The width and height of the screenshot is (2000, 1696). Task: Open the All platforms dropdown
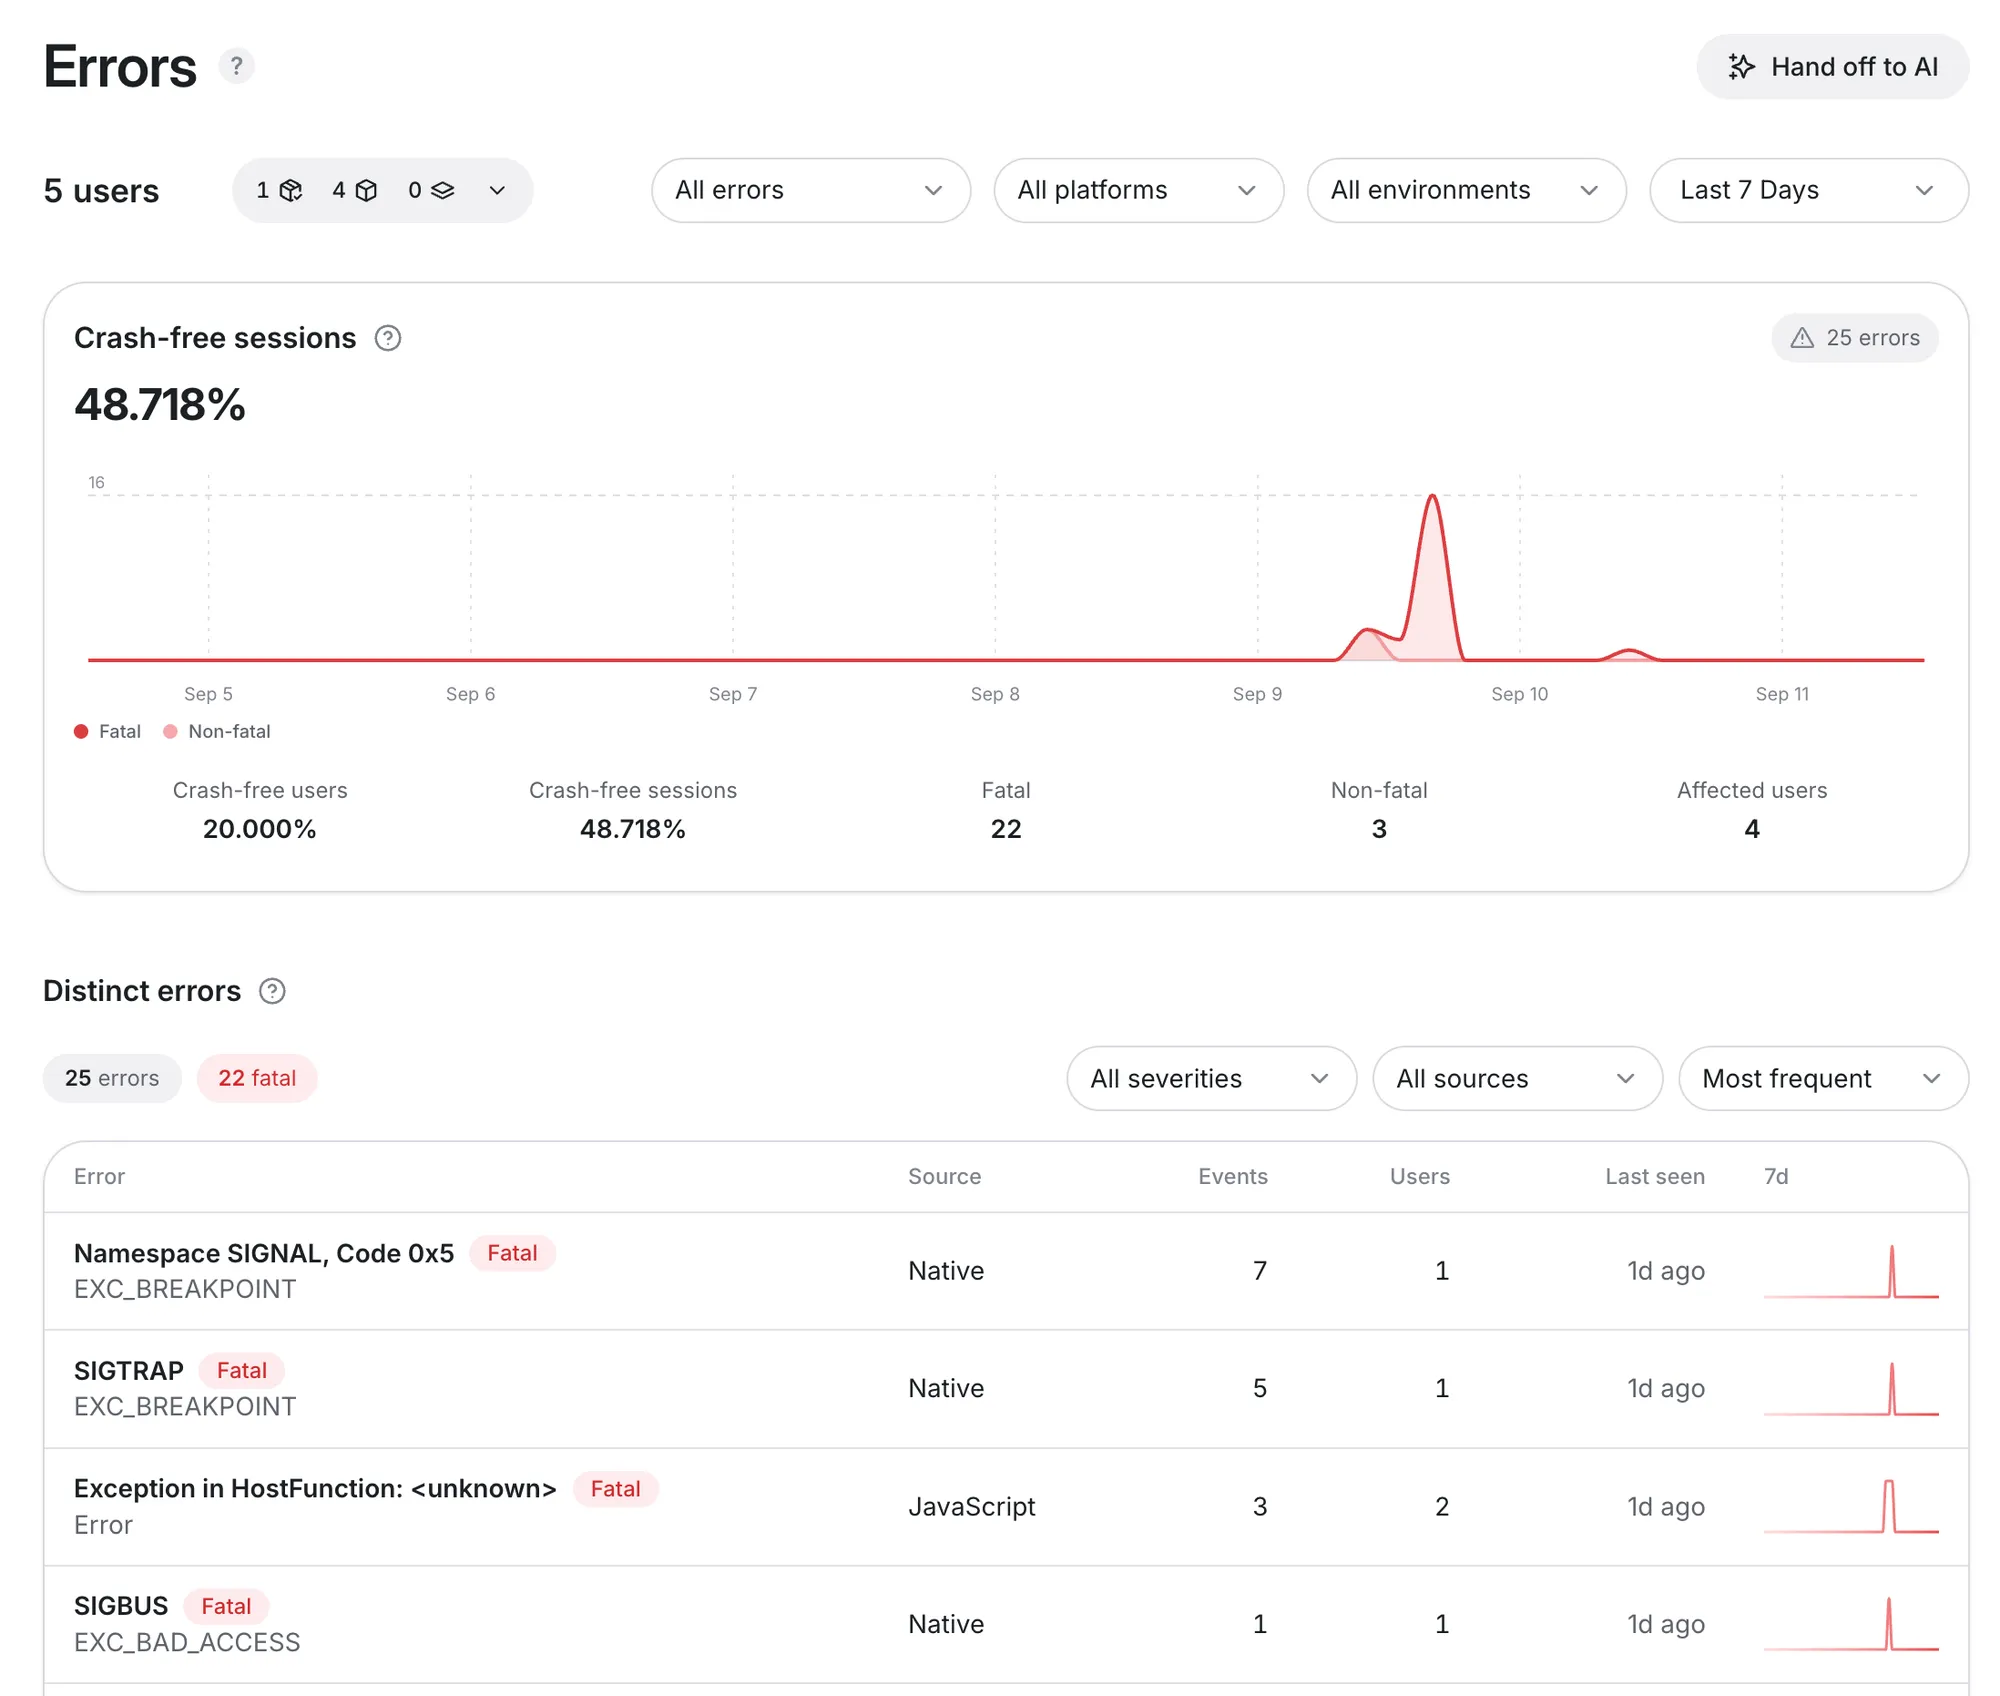click(1139, 190)
